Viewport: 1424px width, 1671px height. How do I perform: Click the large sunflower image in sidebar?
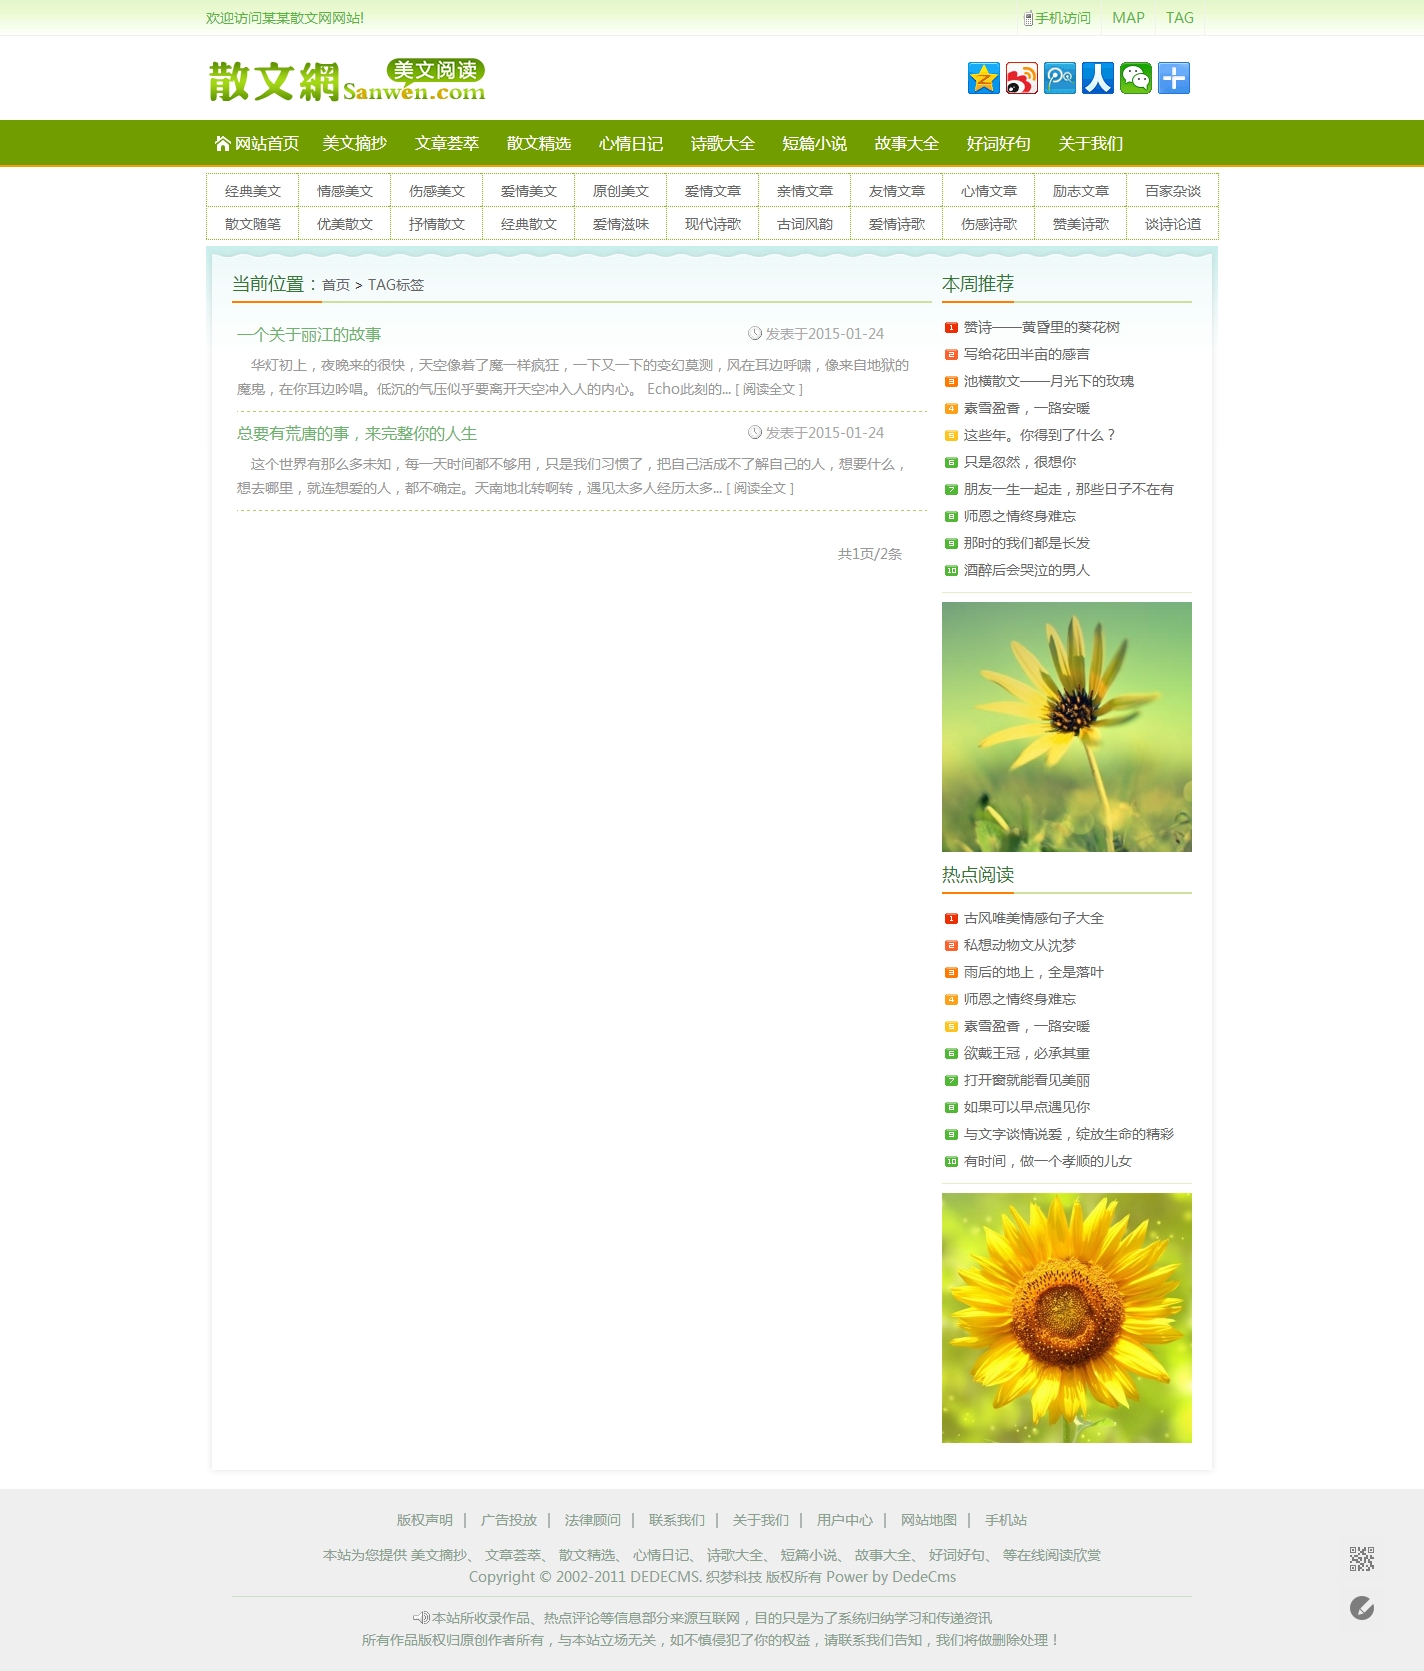1066,1317
